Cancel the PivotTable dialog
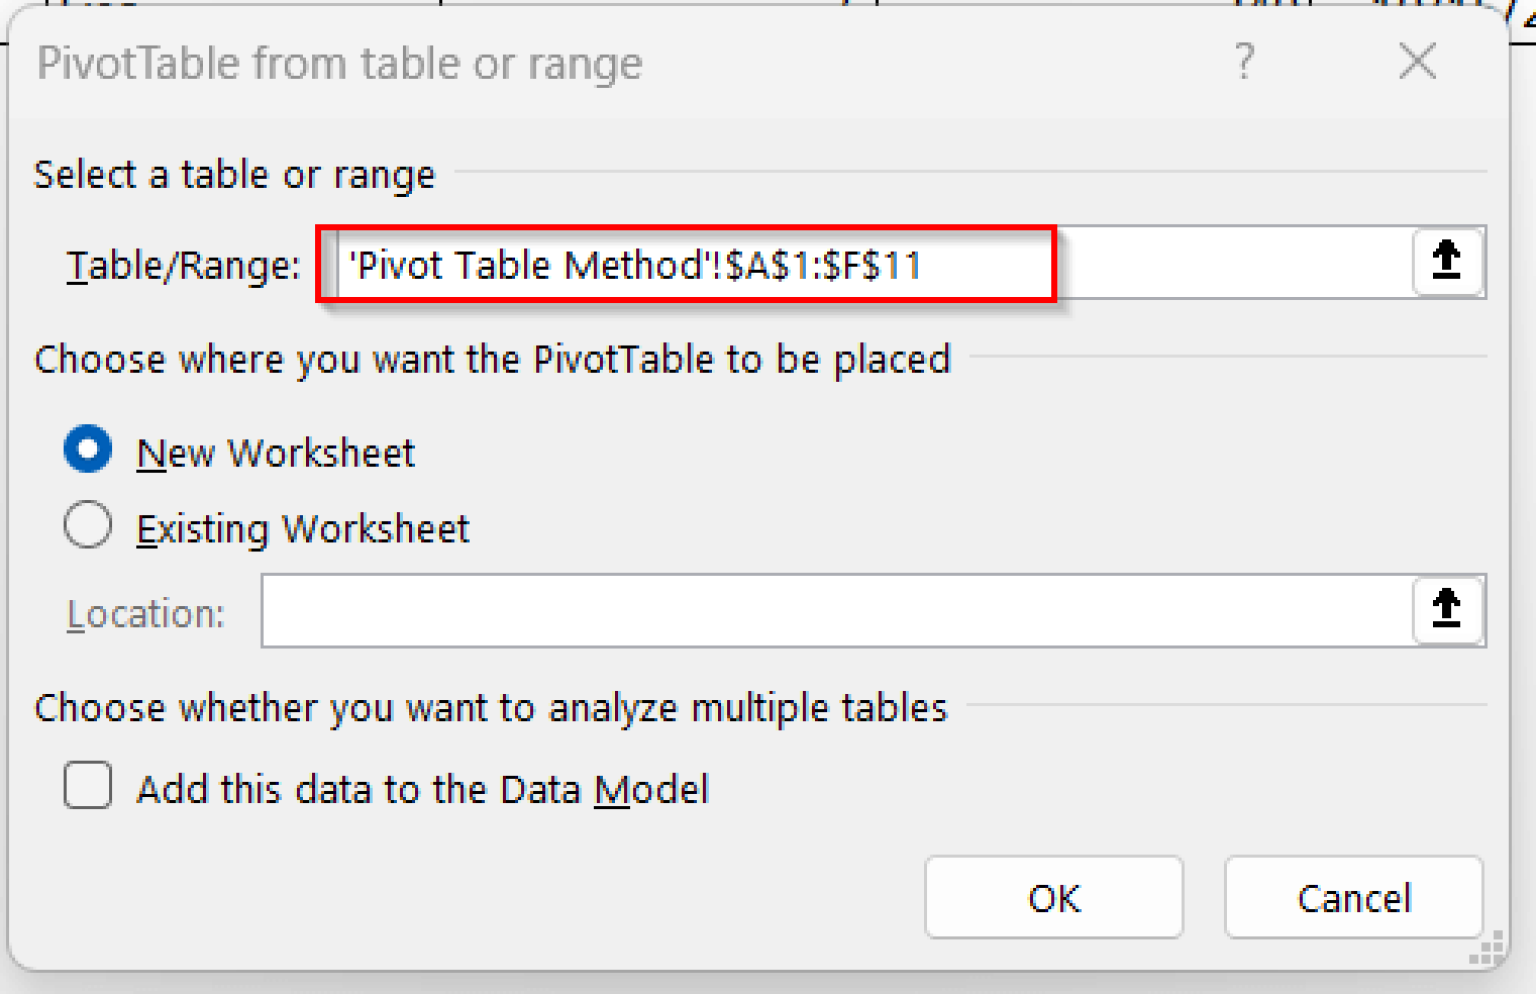The image size is (1536, 994). coord(1353,898)
